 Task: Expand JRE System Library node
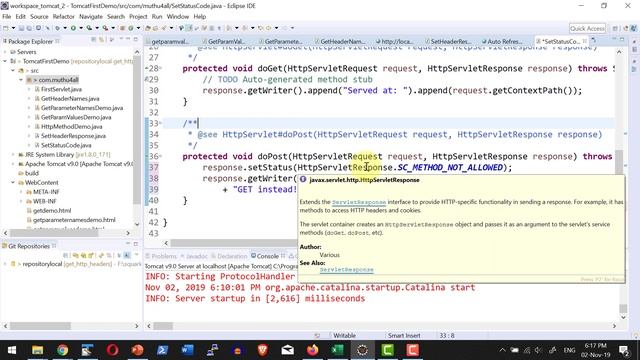pos(13,155)
